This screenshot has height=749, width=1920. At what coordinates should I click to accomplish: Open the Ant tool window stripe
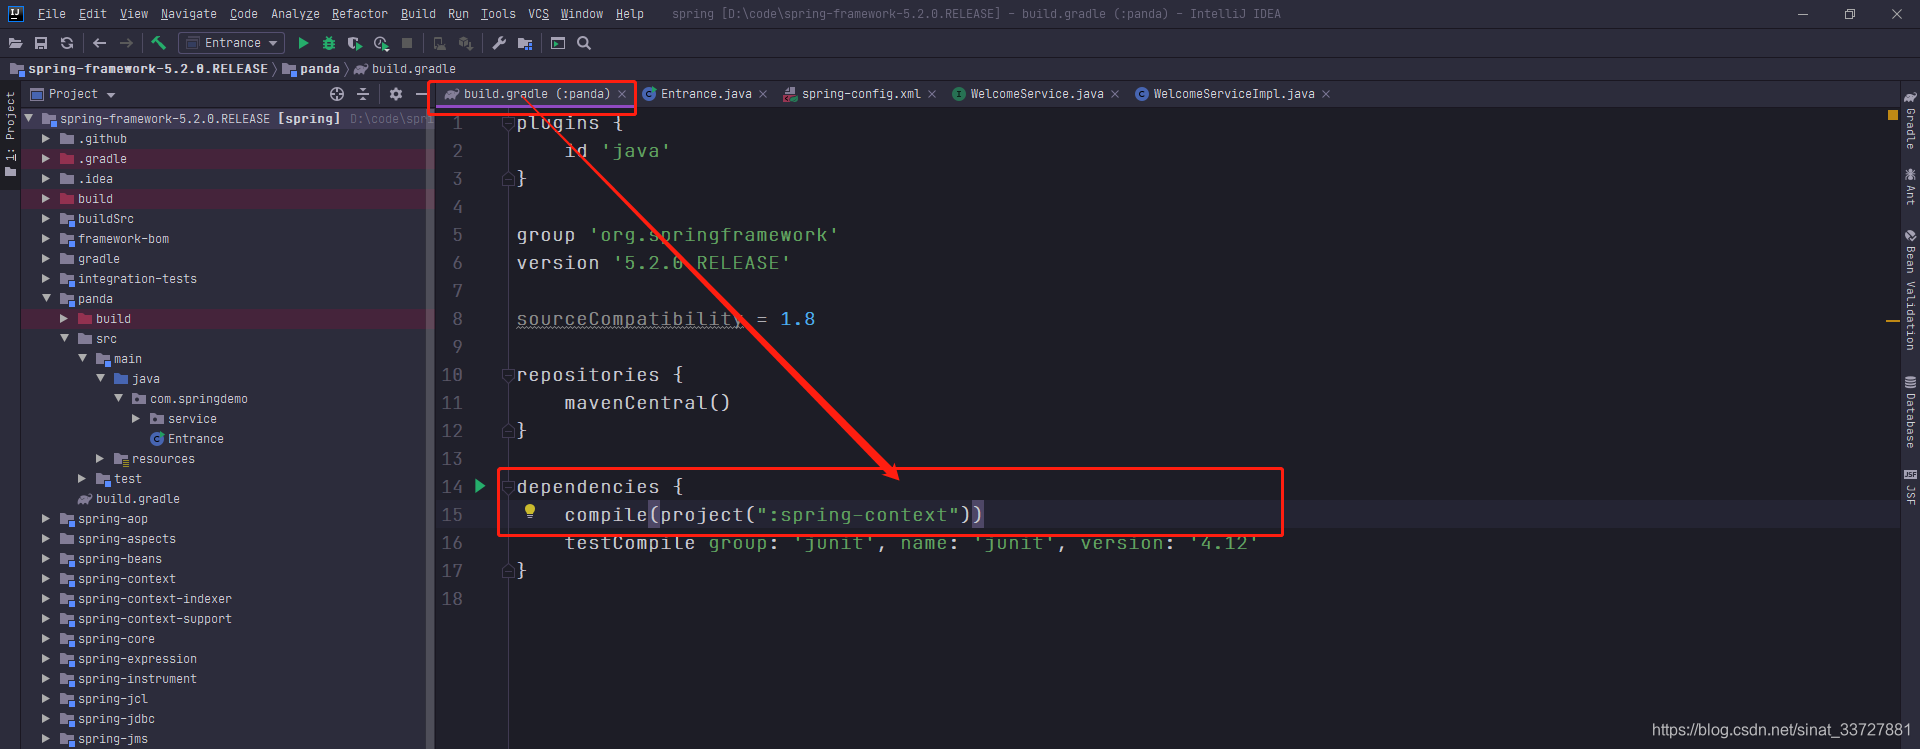(x=1910, y=187)
